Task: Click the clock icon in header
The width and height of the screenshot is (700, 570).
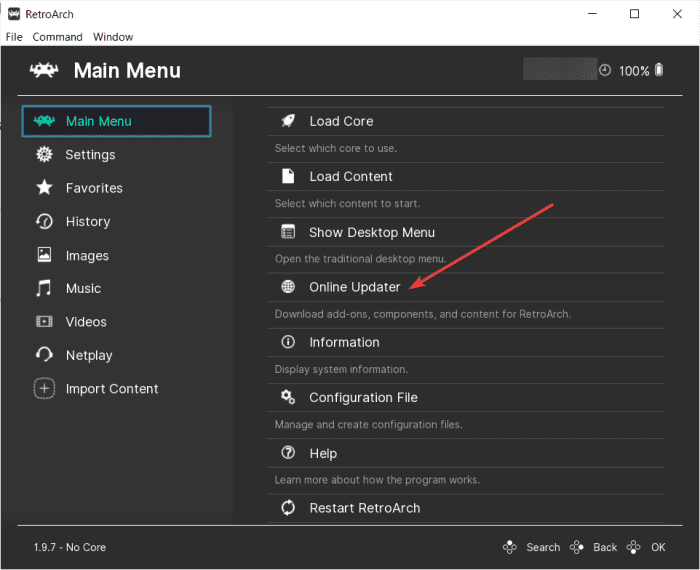Action: [x=605, y=71]
